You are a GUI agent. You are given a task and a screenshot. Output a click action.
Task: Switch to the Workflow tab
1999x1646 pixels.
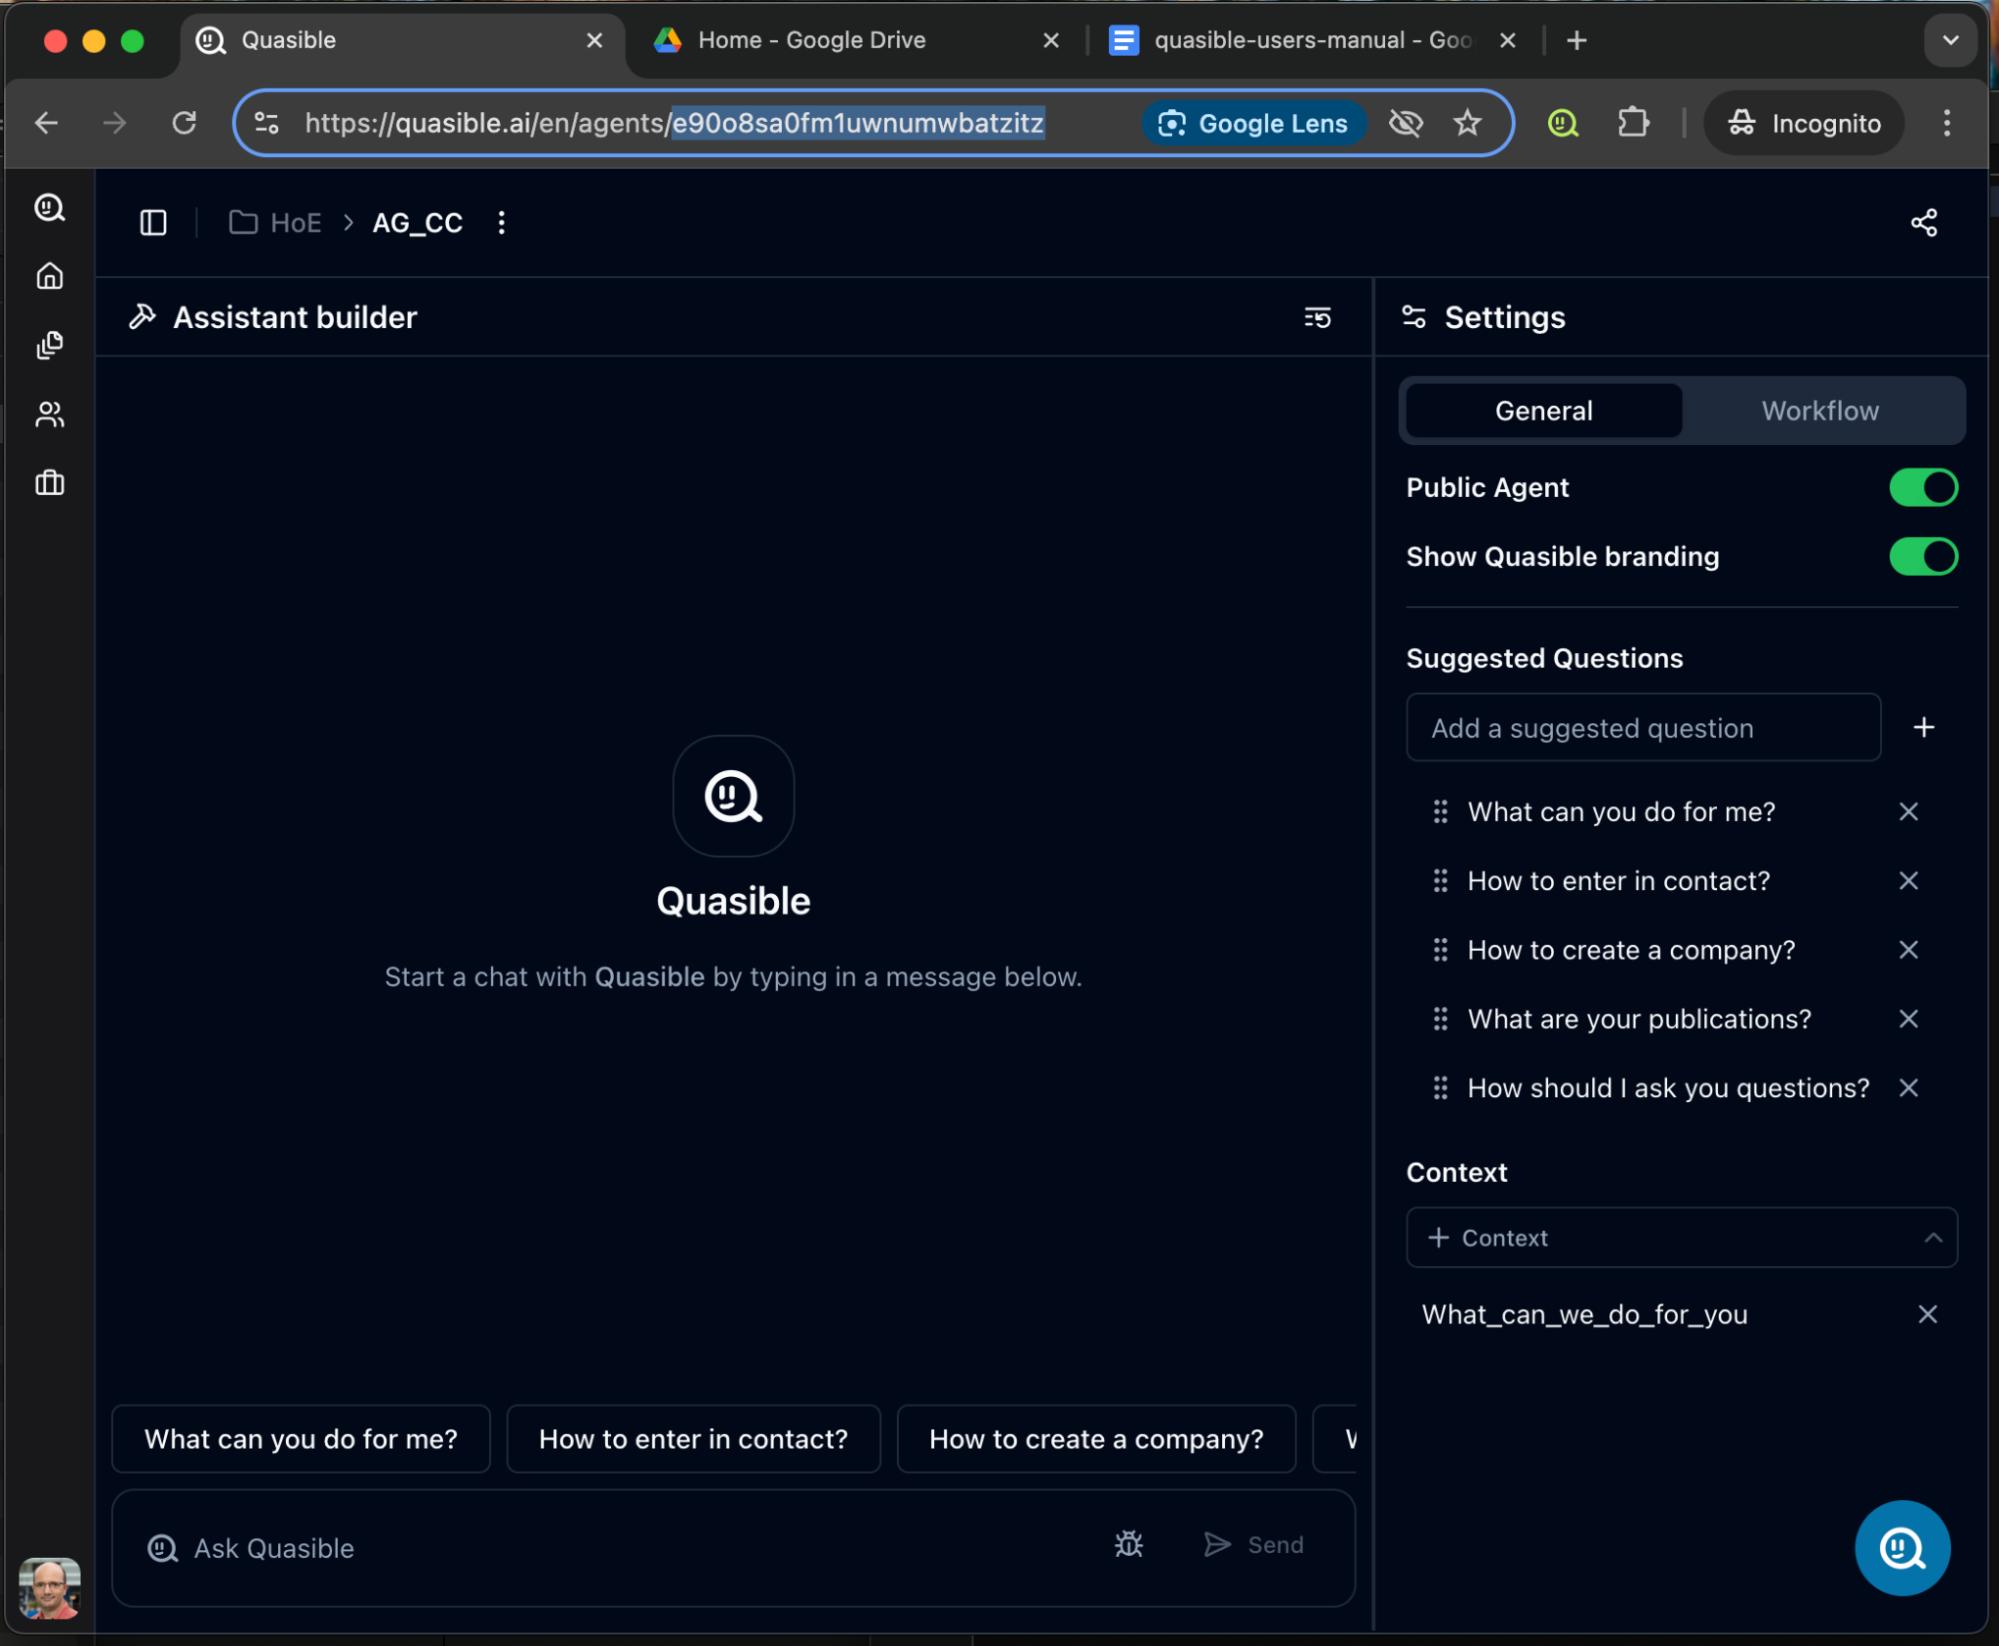coord(1819,411)
